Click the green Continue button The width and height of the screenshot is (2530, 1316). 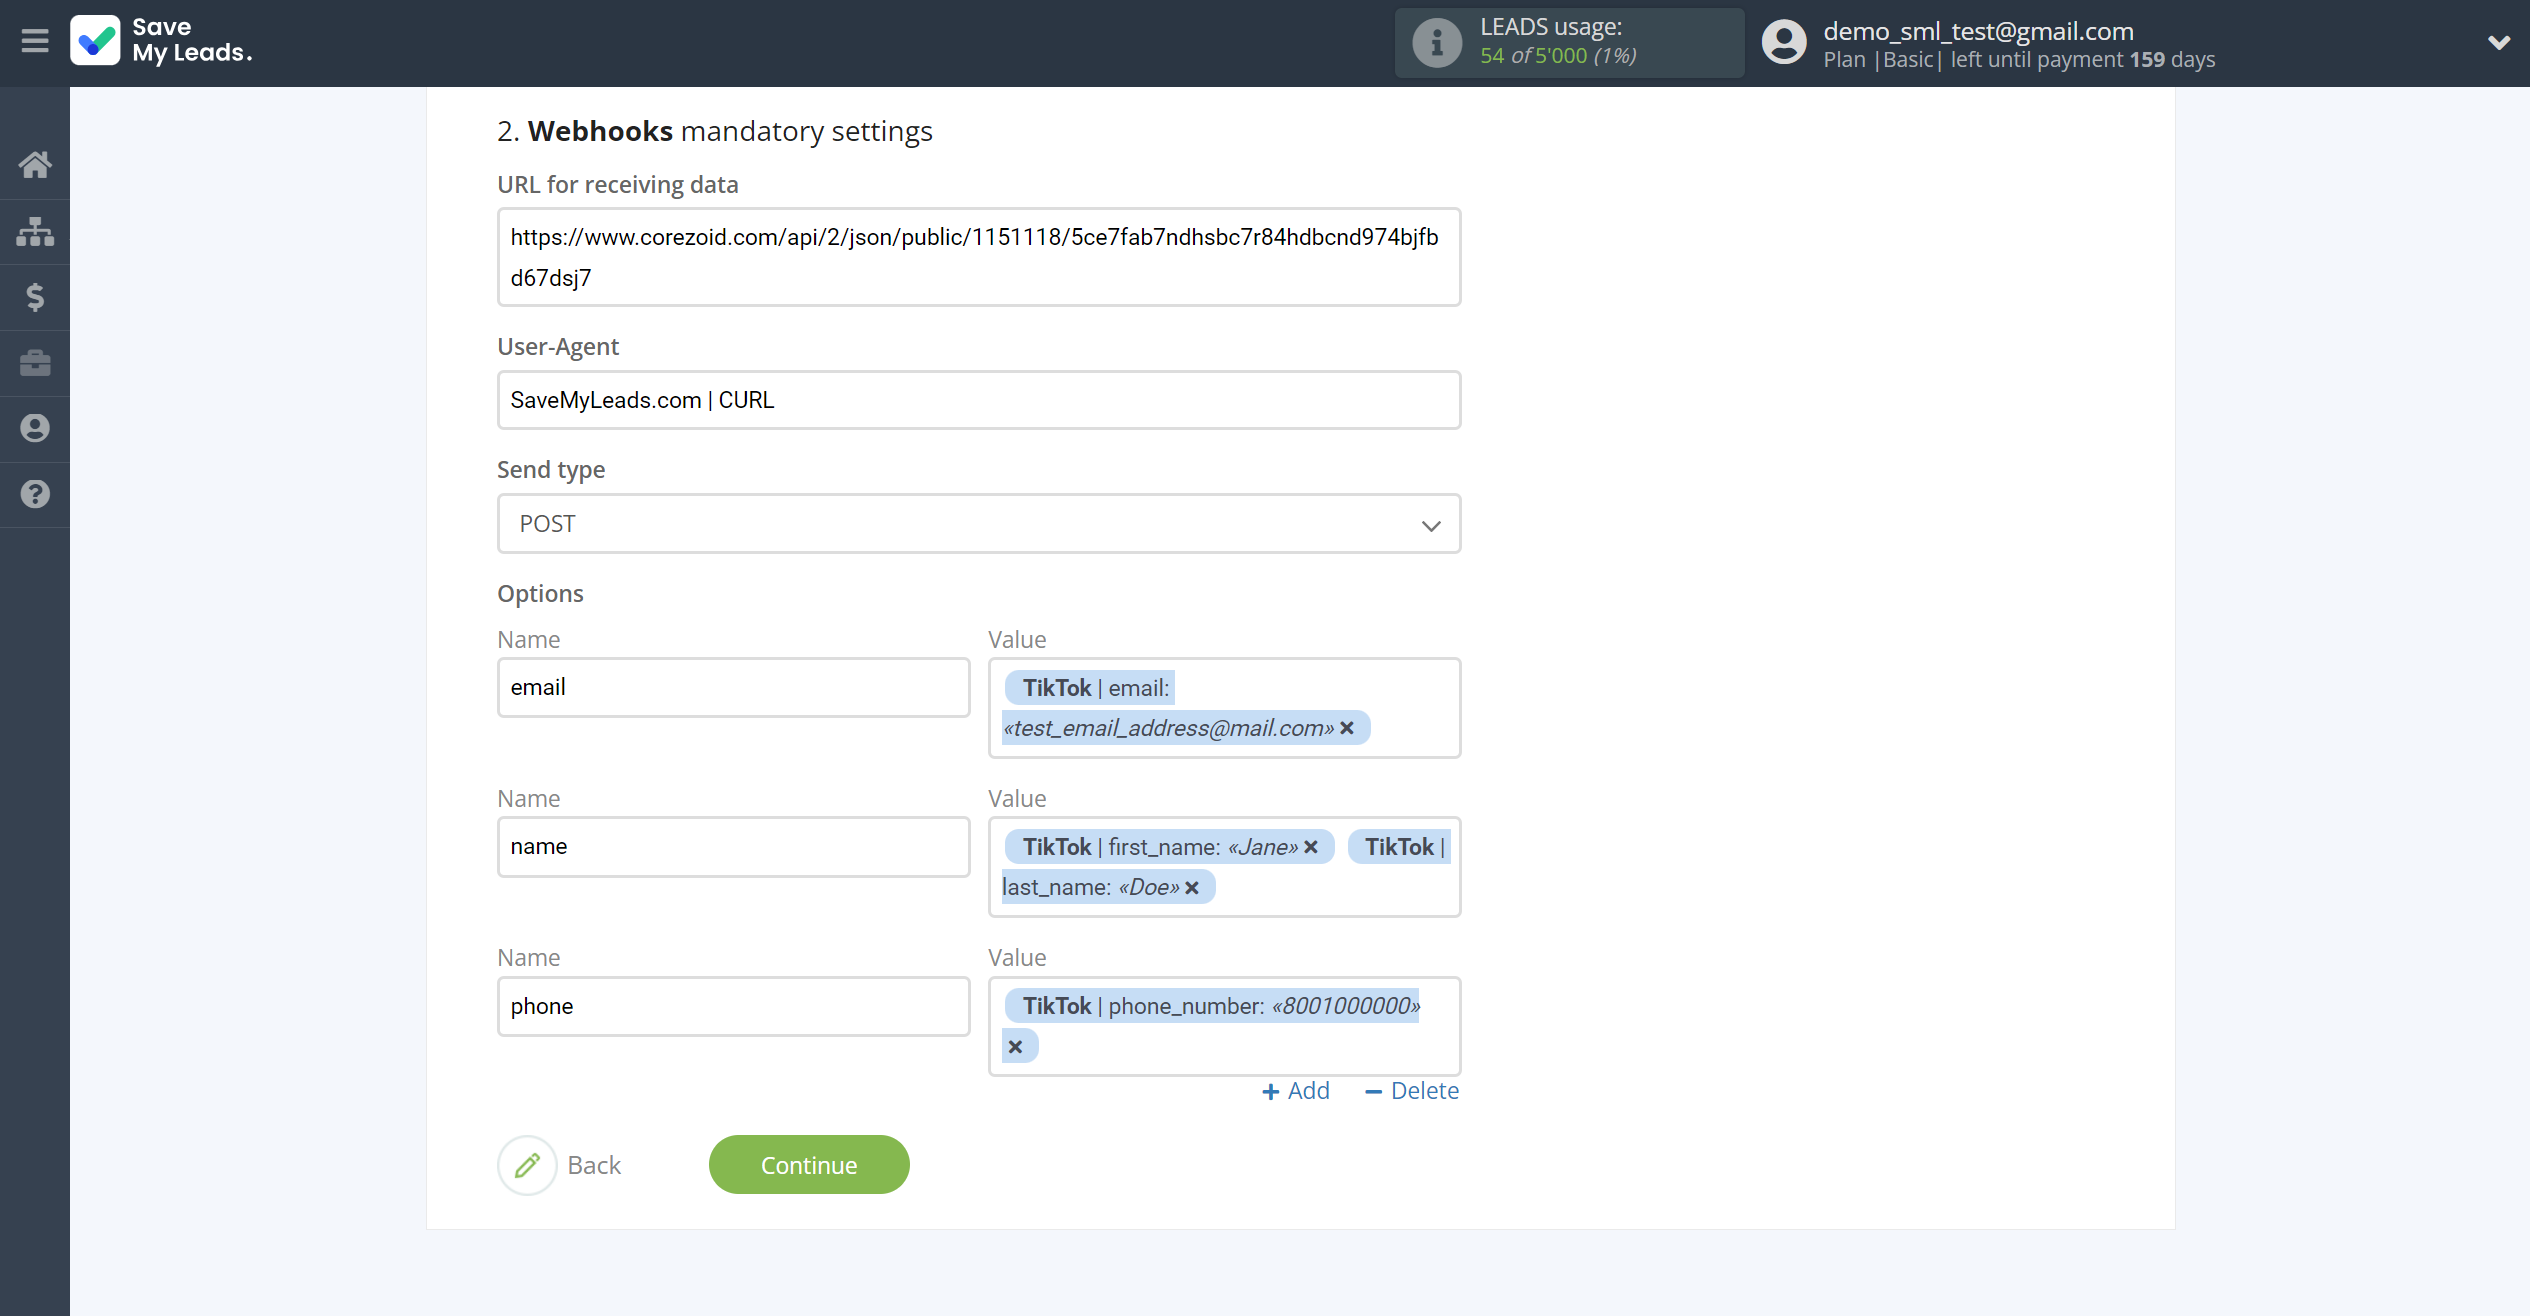pos(809,1165)
